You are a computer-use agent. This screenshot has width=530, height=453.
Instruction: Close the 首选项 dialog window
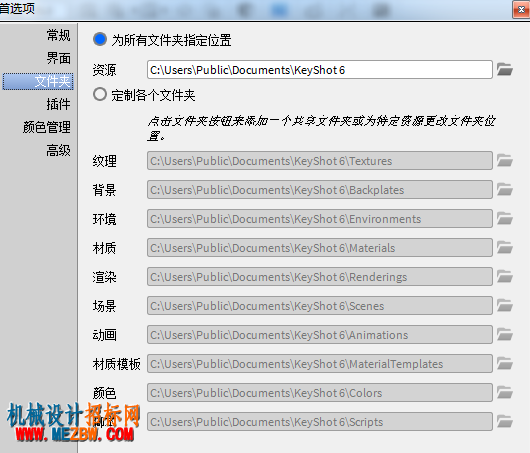coord(521,10)
